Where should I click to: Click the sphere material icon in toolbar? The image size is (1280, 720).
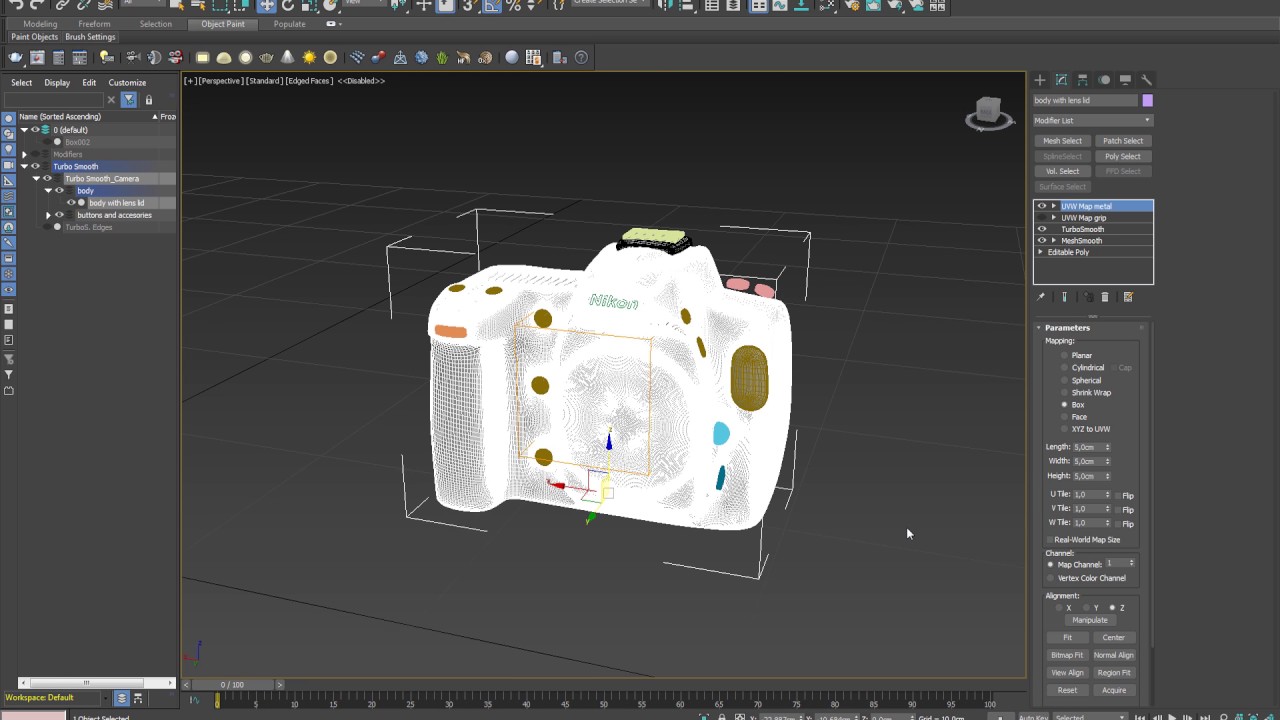pos(512,57)
